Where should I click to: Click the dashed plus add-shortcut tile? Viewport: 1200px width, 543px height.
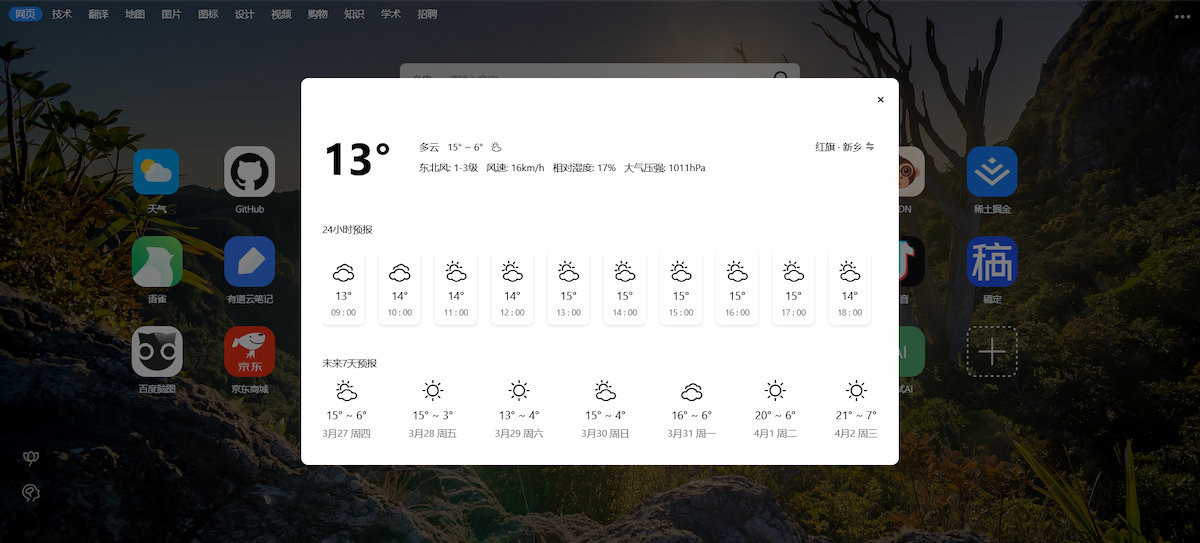coord(992,351)
